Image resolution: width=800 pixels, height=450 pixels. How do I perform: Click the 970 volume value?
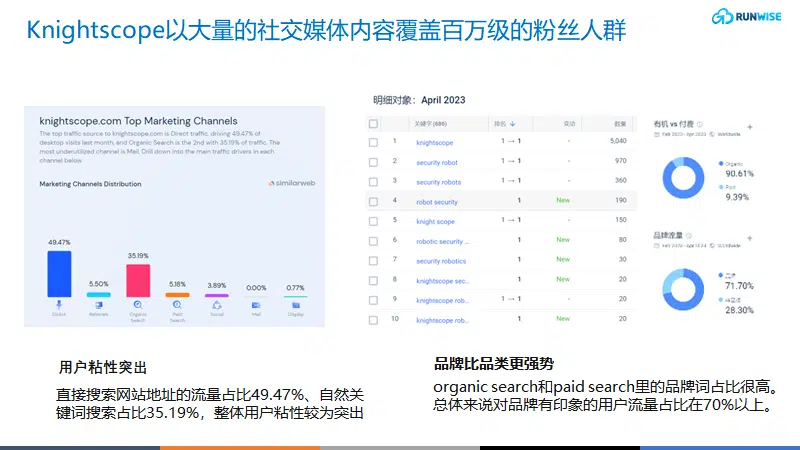(620, 161)
